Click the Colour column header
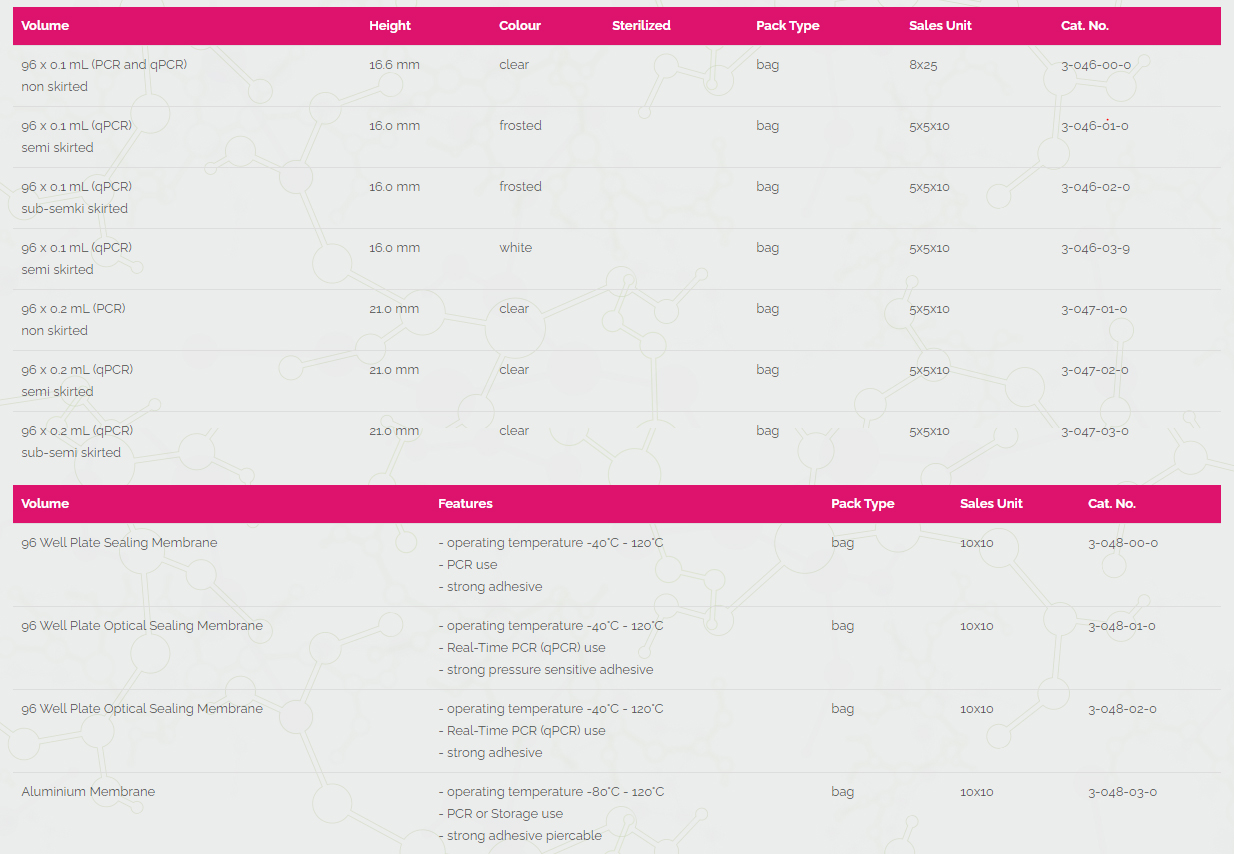 point(519,26)
